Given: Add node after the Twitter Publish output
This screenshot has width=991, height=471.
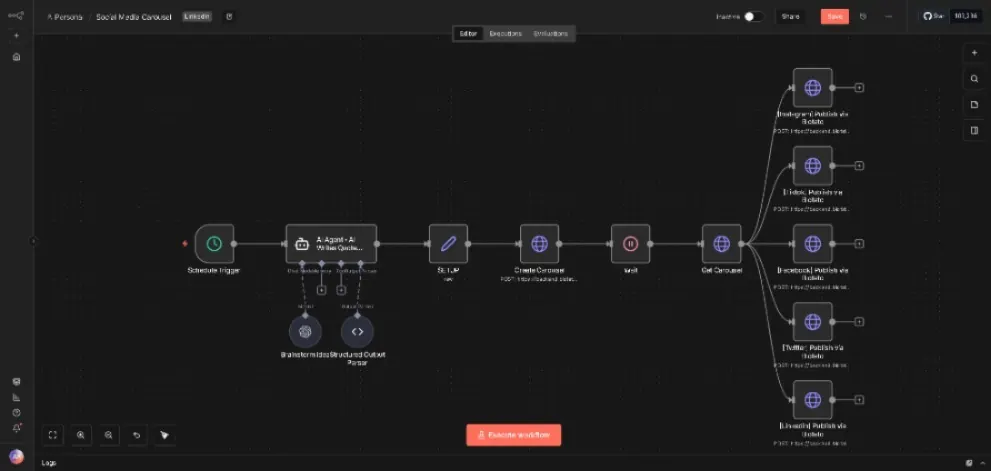Looking at the screenshot, I should [859, 322].
